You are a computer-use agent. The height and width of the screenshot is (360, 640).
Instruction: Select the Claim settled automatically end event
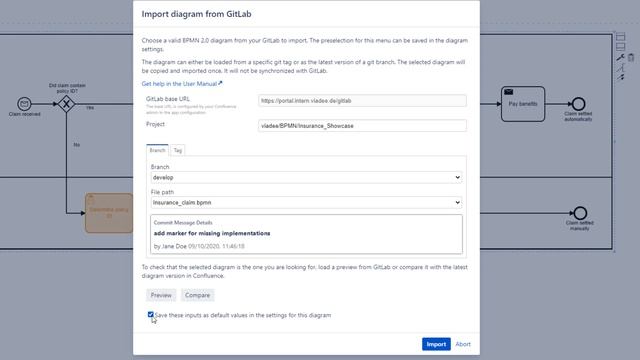[x=578, y=104]
